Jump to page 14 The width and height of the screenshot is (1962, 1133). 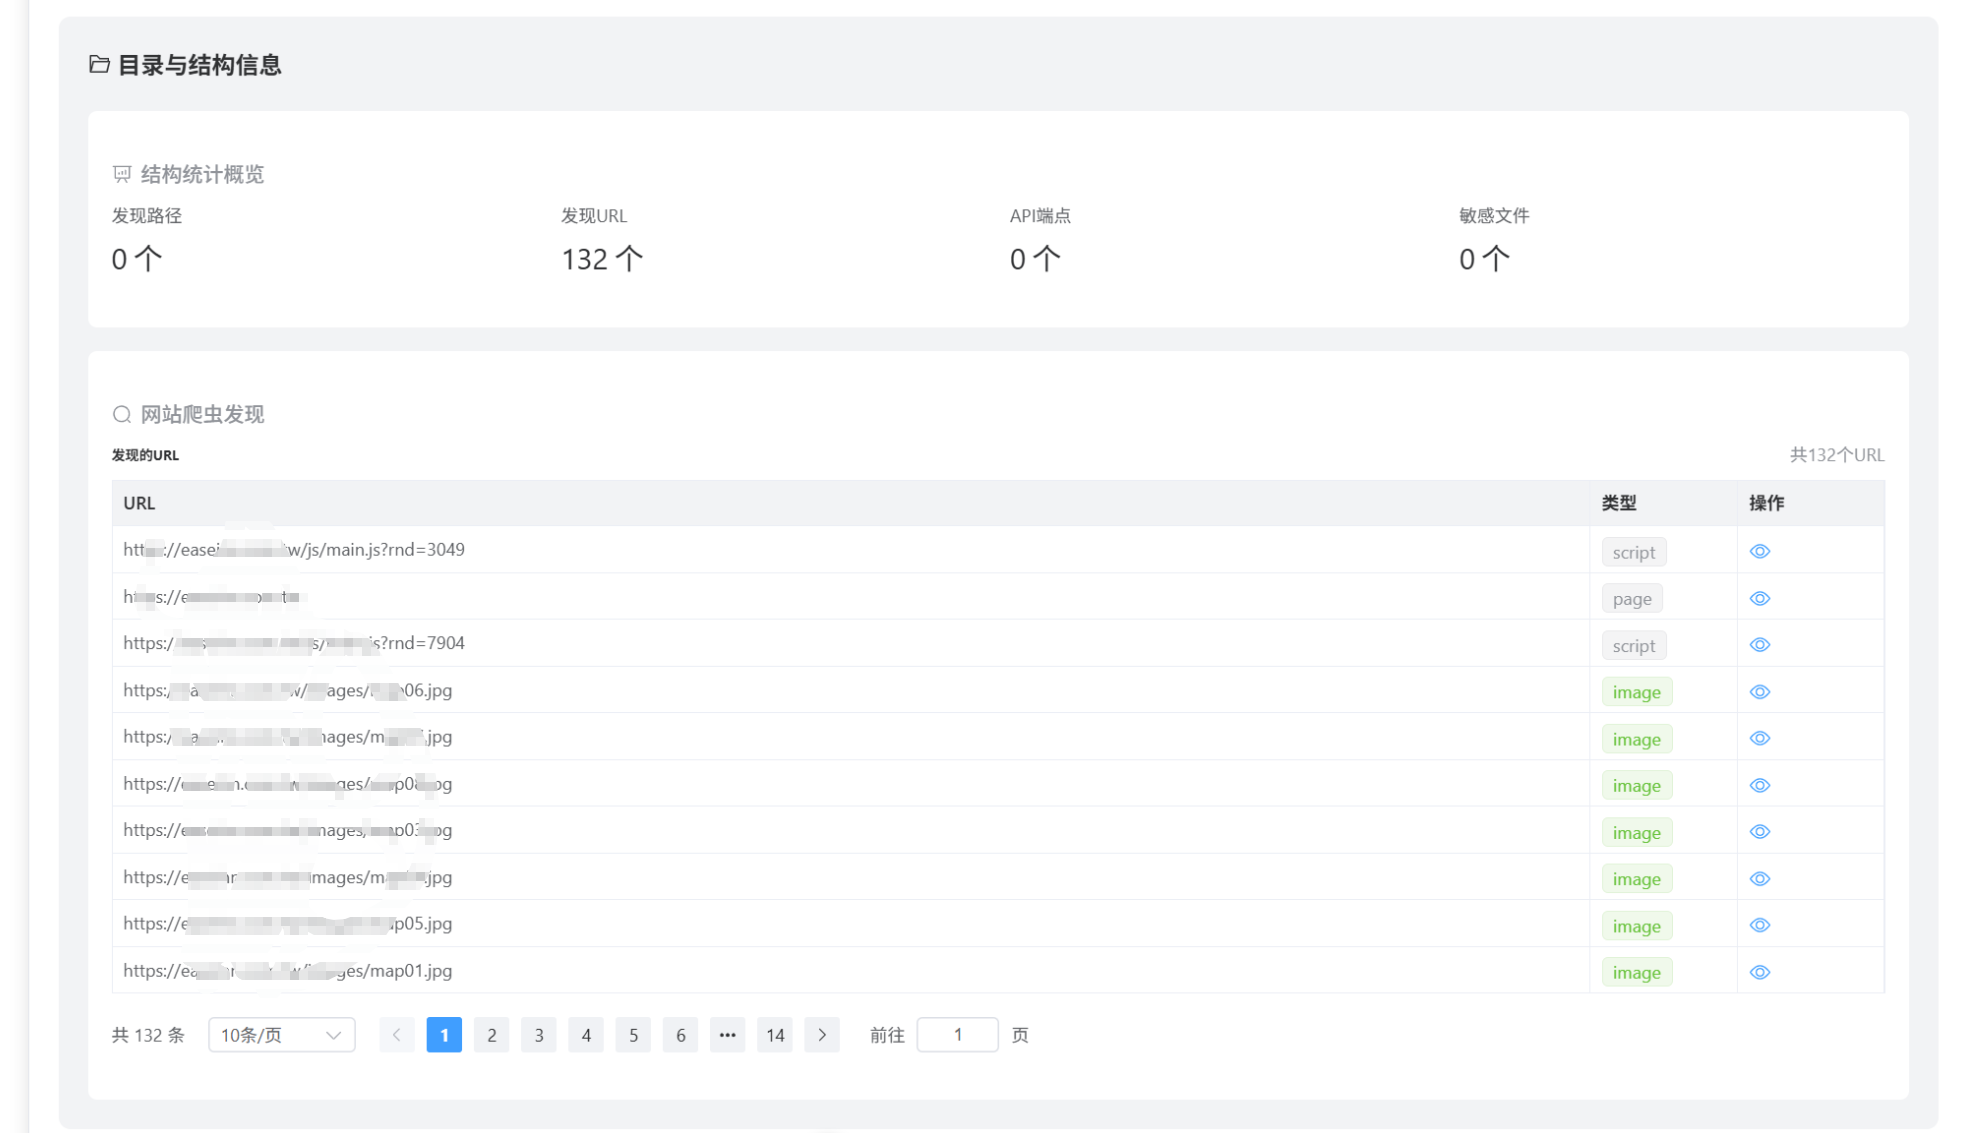click(775, 1035)
